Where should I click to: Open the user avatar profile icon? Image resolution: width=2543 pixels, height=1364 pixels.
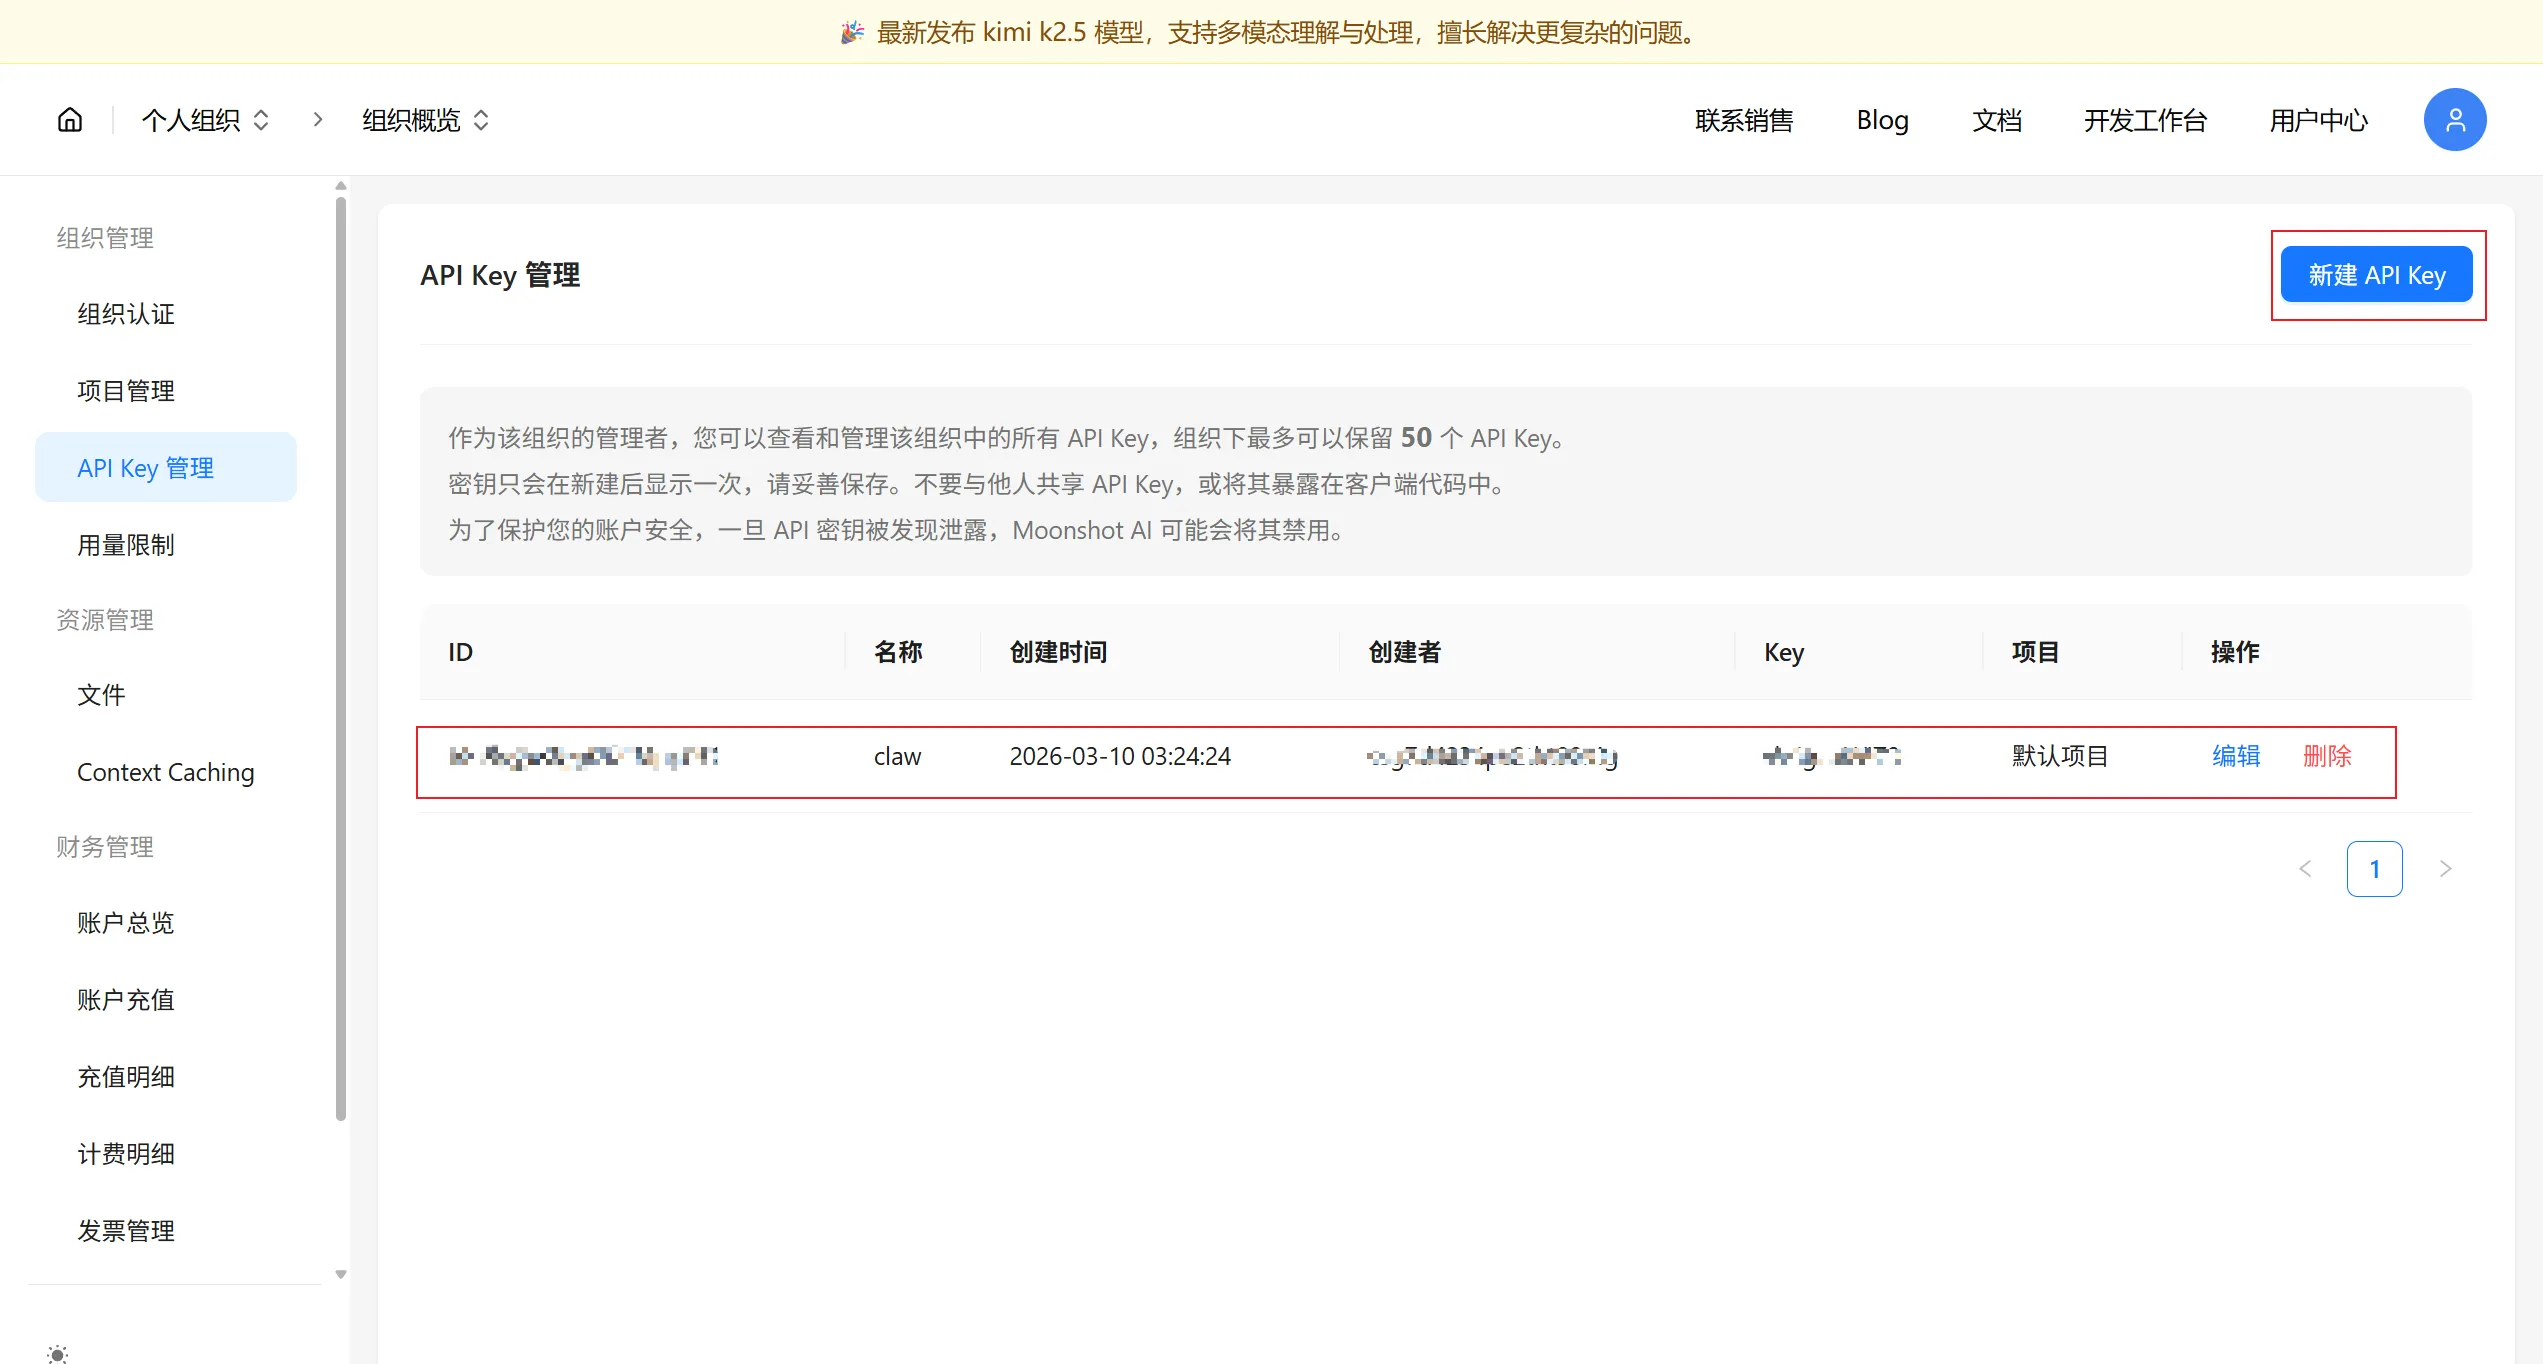click(x=2454, y=120)
